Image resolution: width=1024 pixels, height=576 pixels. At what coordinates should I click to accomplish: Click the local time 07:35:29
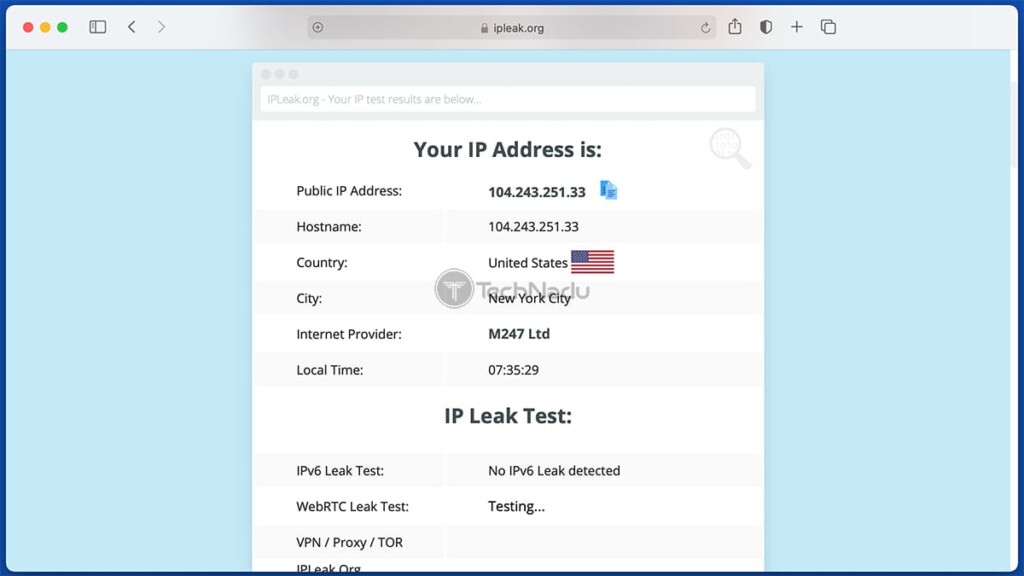click(513, 370)
